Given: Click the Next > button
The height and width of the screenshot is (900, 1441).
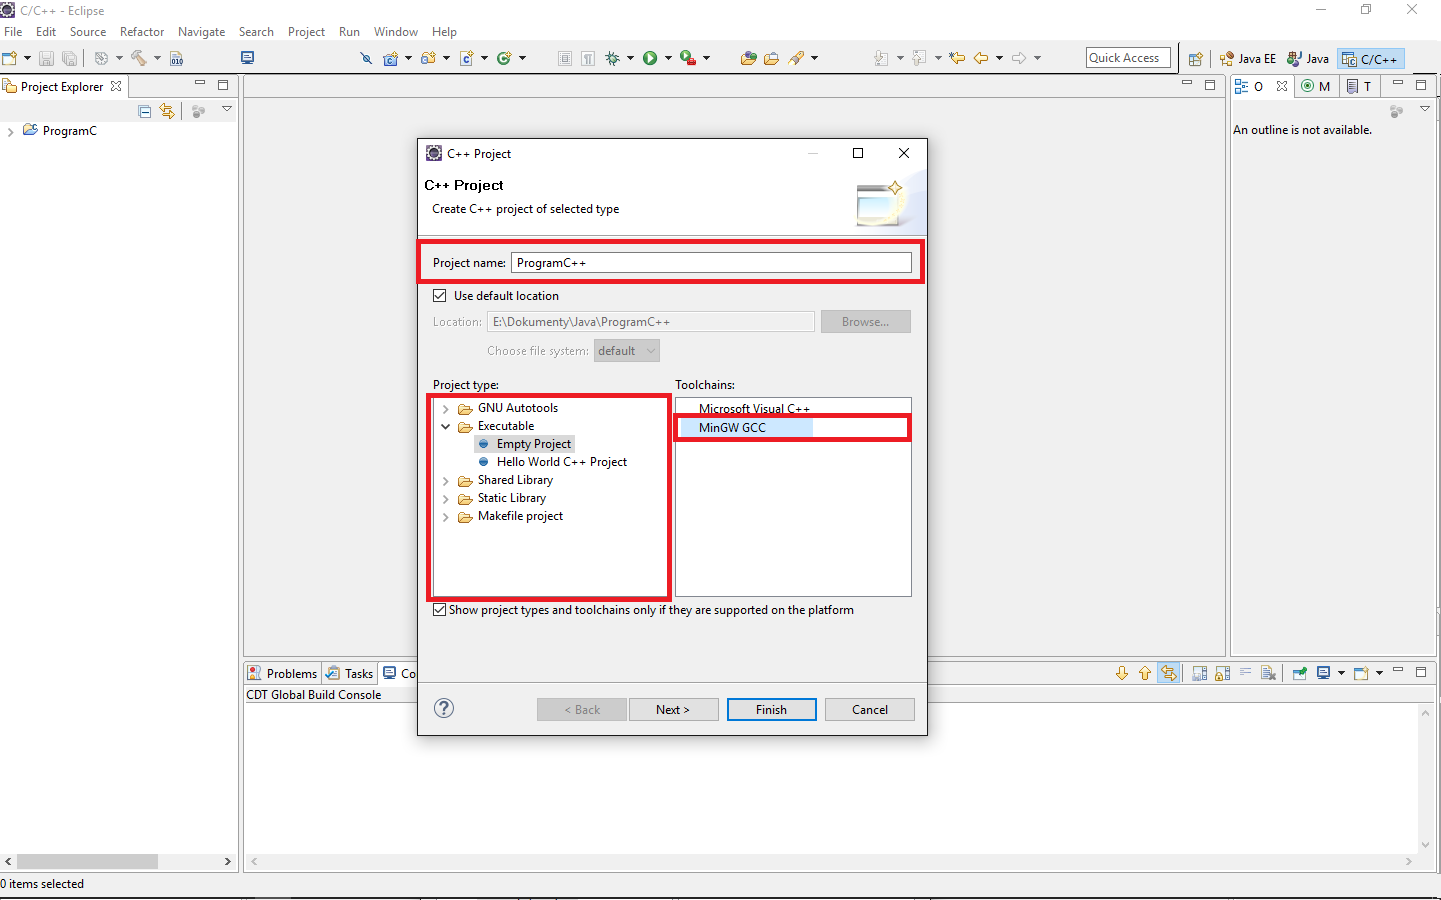Looking at the screenshot, I should tap(673, 709).
